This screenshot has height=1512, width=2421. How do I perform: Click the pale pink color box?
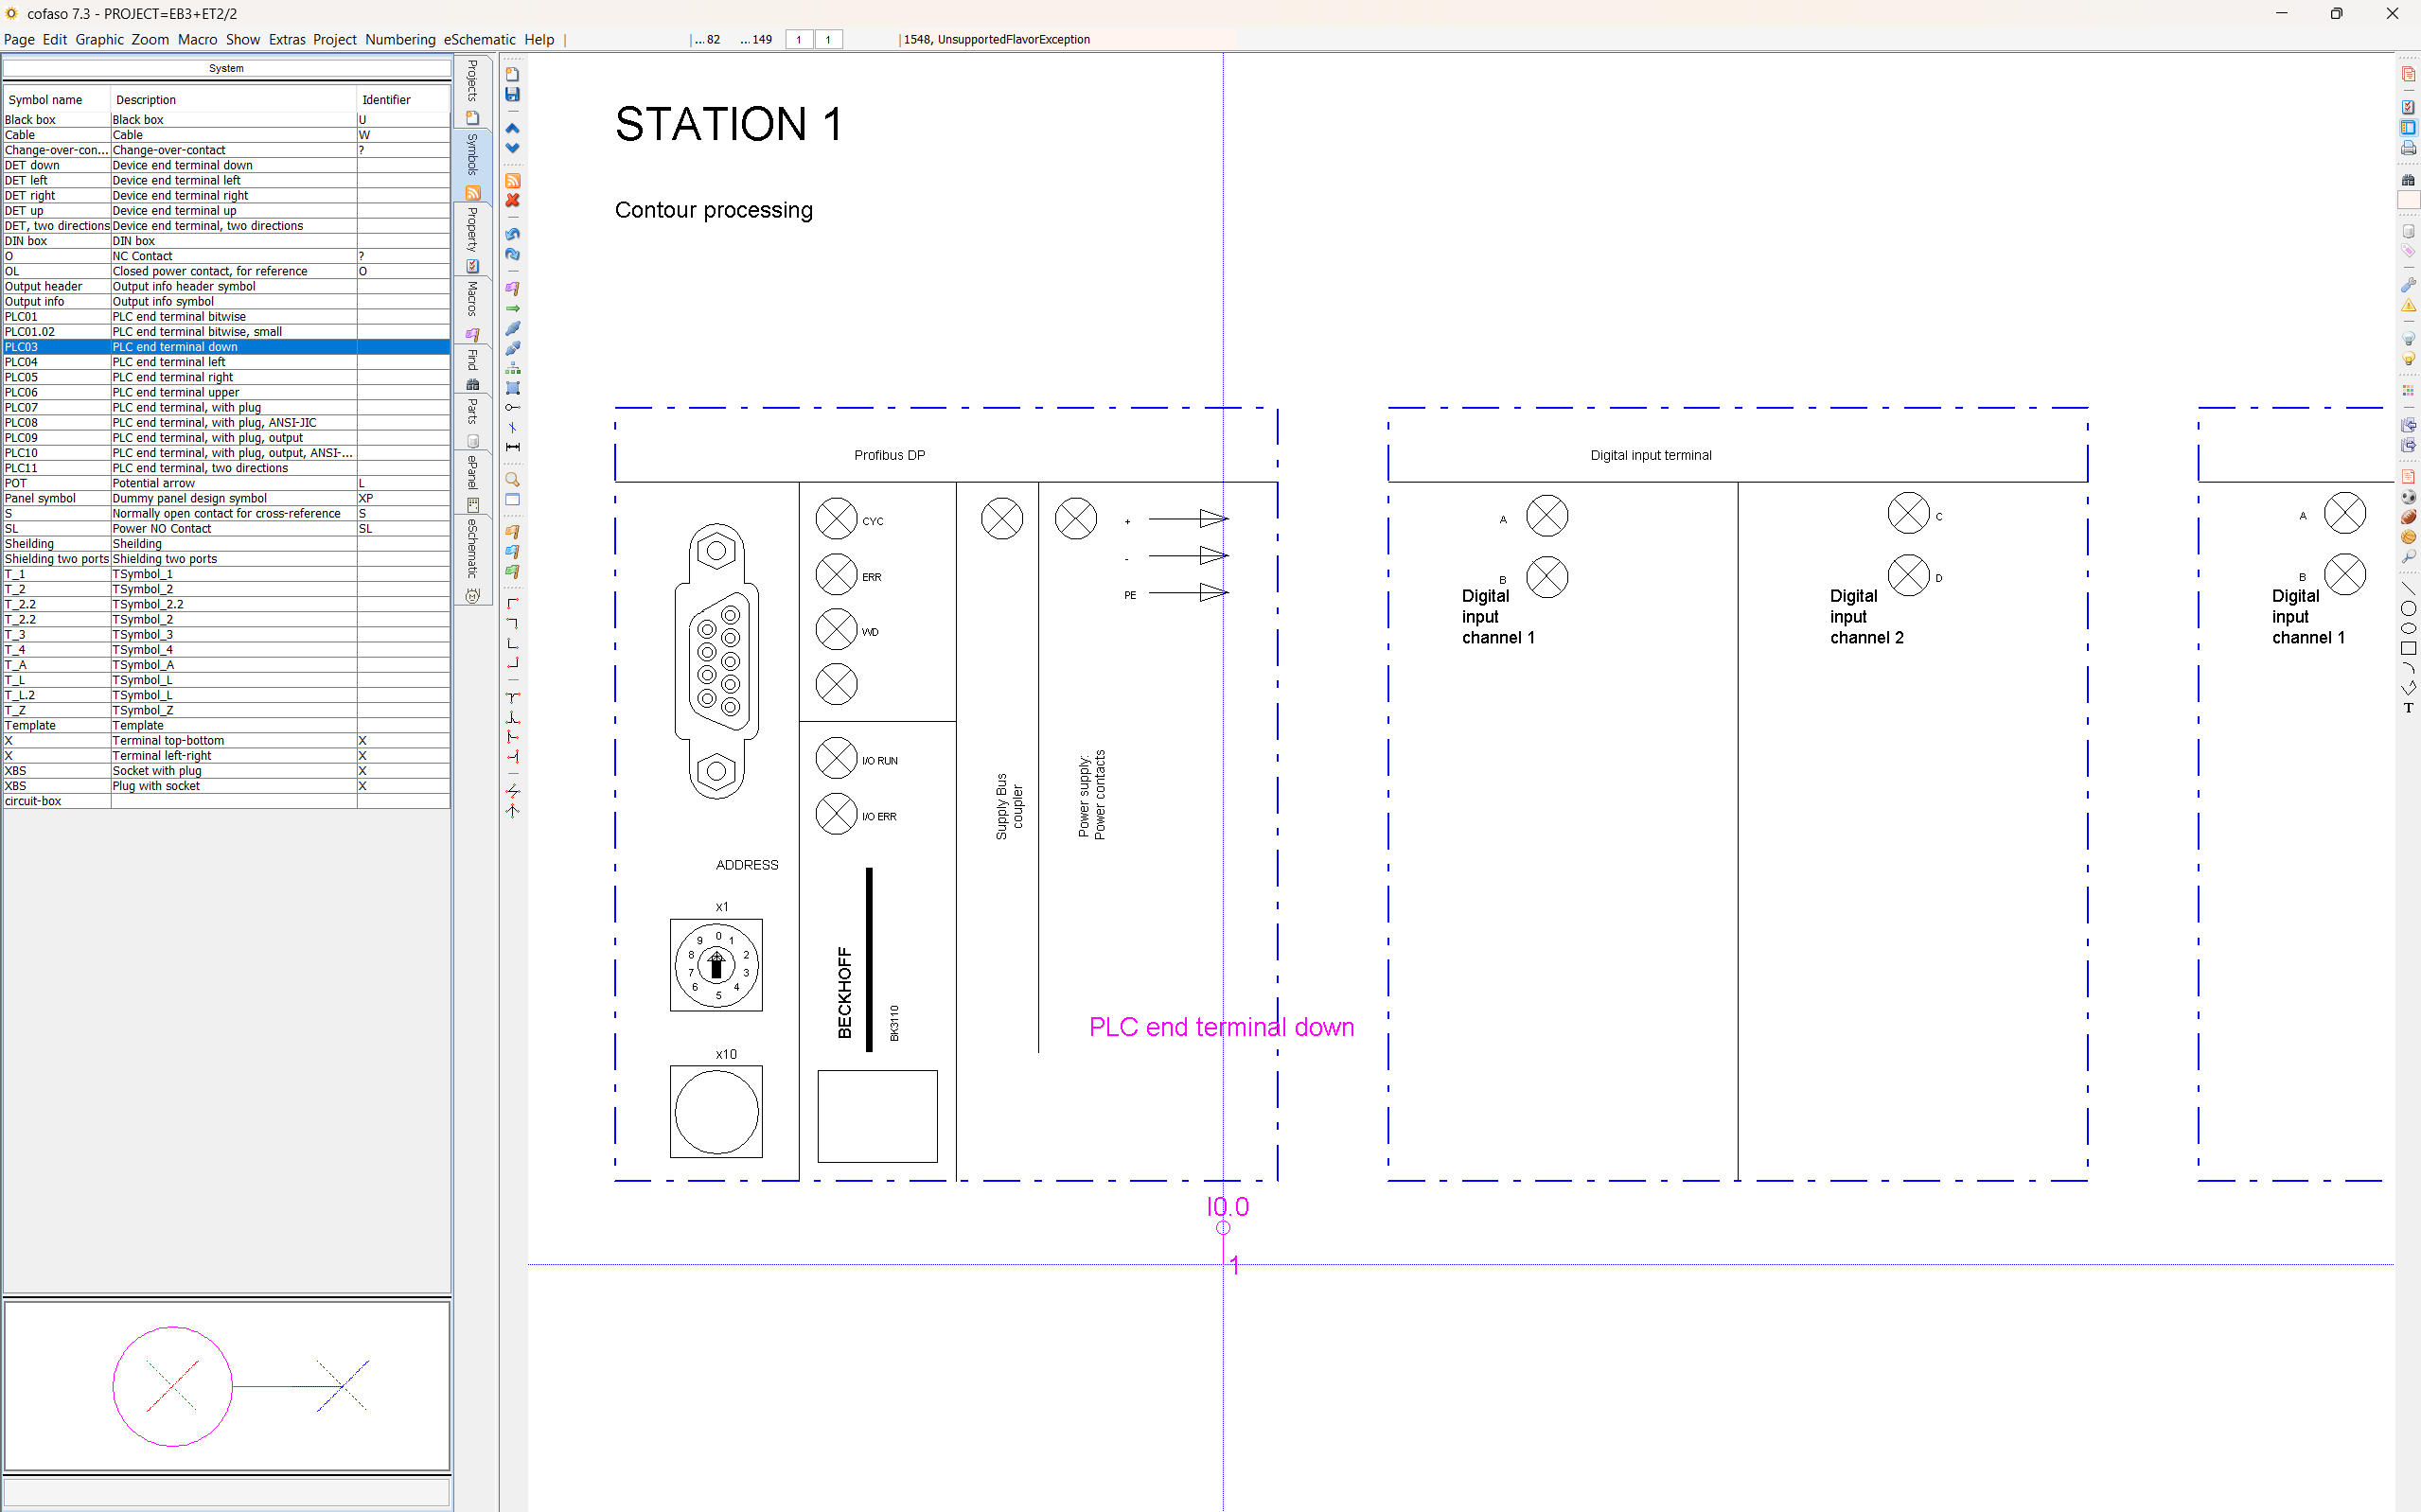[2408, 201]
